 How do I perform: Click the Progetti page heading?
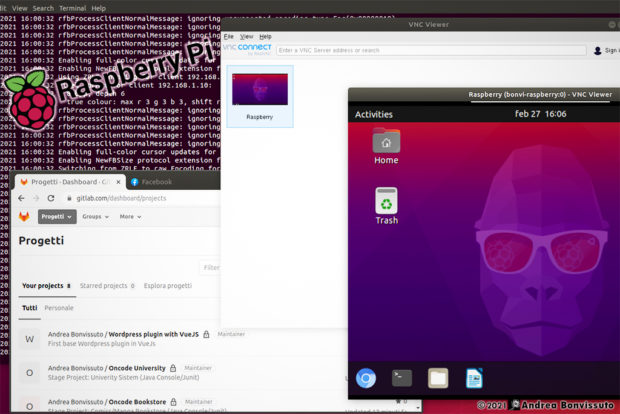[x=41, y=240]
